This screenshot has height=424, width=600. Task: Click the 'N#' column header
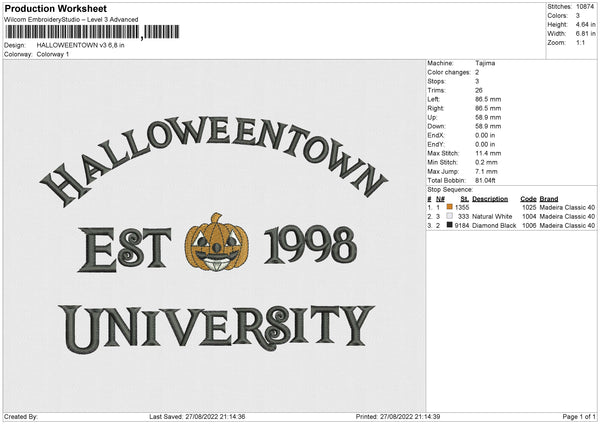[440, 199]
